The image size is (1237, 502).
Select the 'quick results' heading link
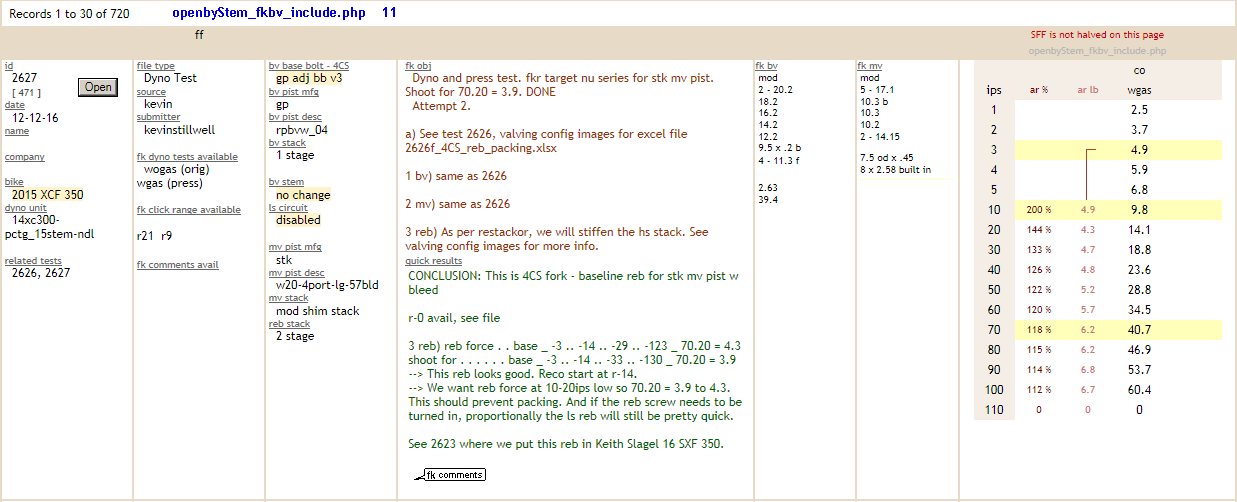pyautogui.click(x=433, y=260)
